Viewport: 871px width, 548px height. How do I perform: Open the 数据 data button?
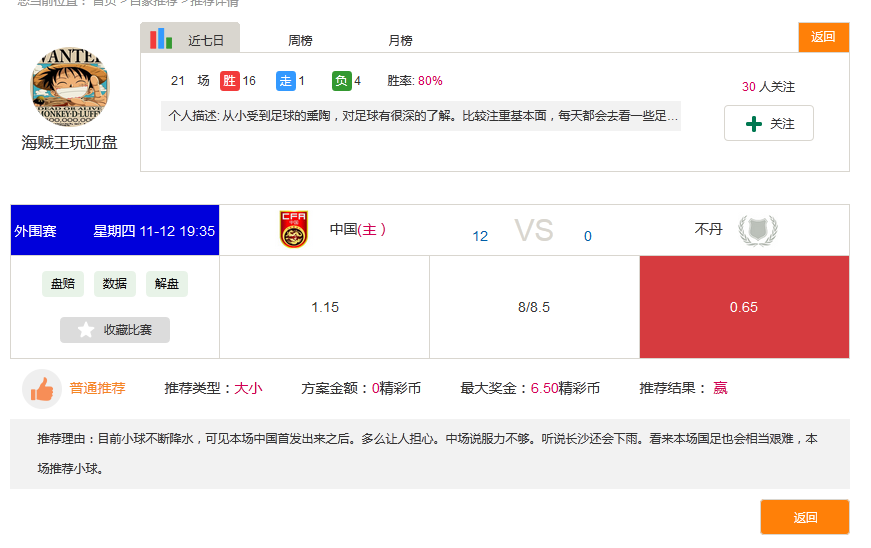pos(115,284)
